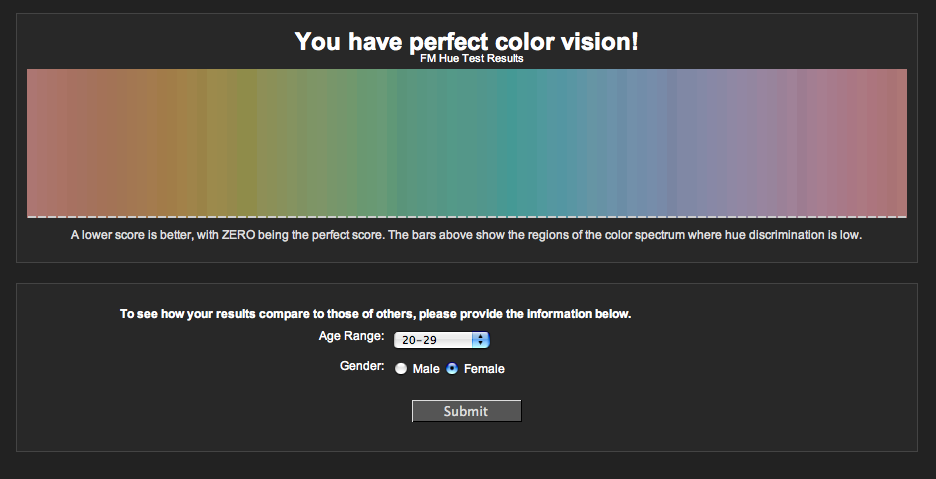Select the Male radio button
This screenshot has height=479, width=936.
pos(401,369)
